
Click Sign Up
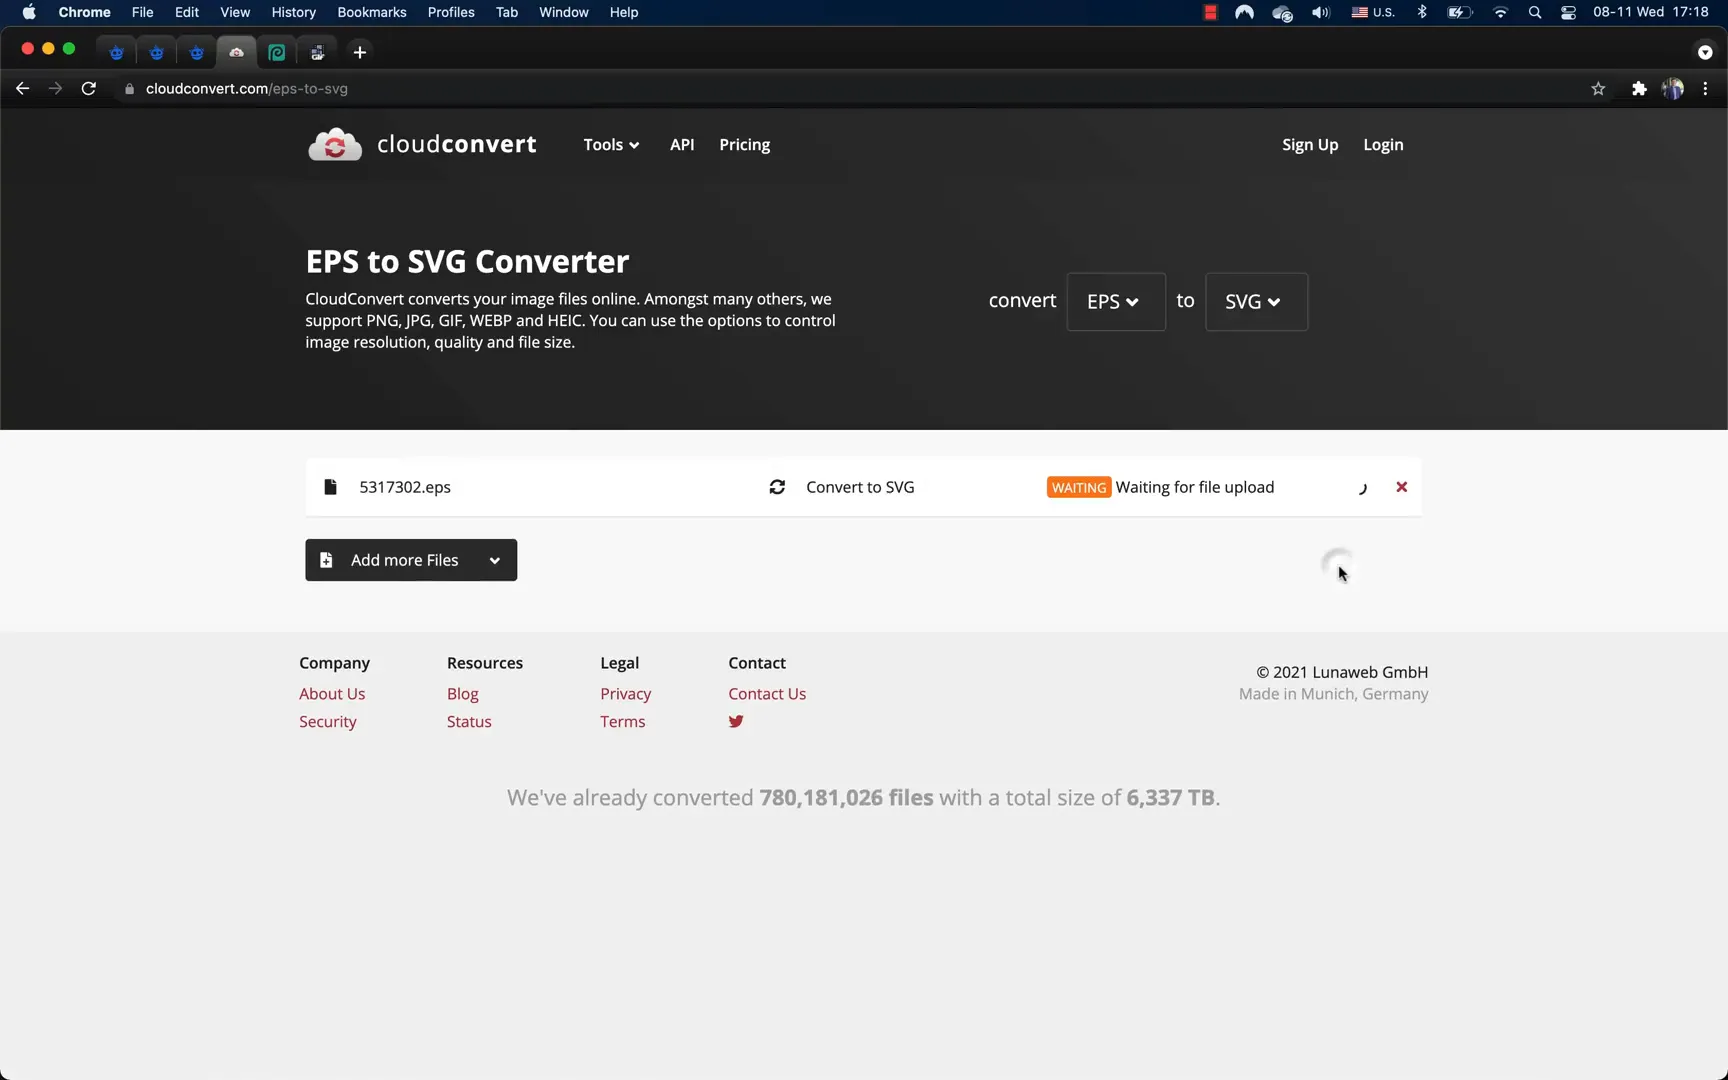[1310, 145]
